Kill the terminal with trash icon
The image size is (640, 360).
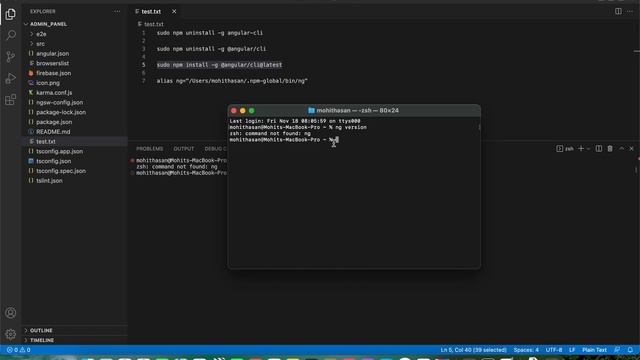tap(610, 149)
